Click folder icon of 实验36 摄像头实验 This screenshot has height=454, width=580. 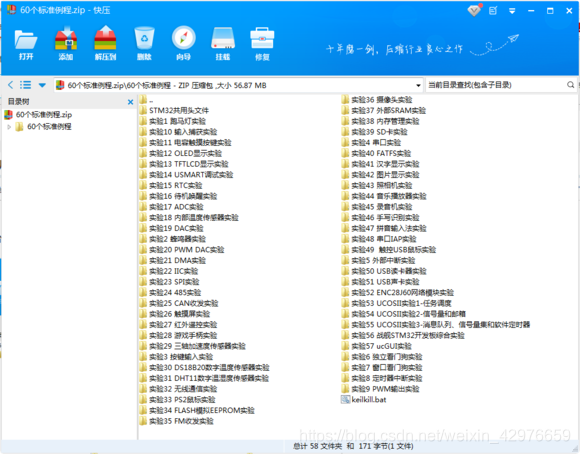(345, 100)
